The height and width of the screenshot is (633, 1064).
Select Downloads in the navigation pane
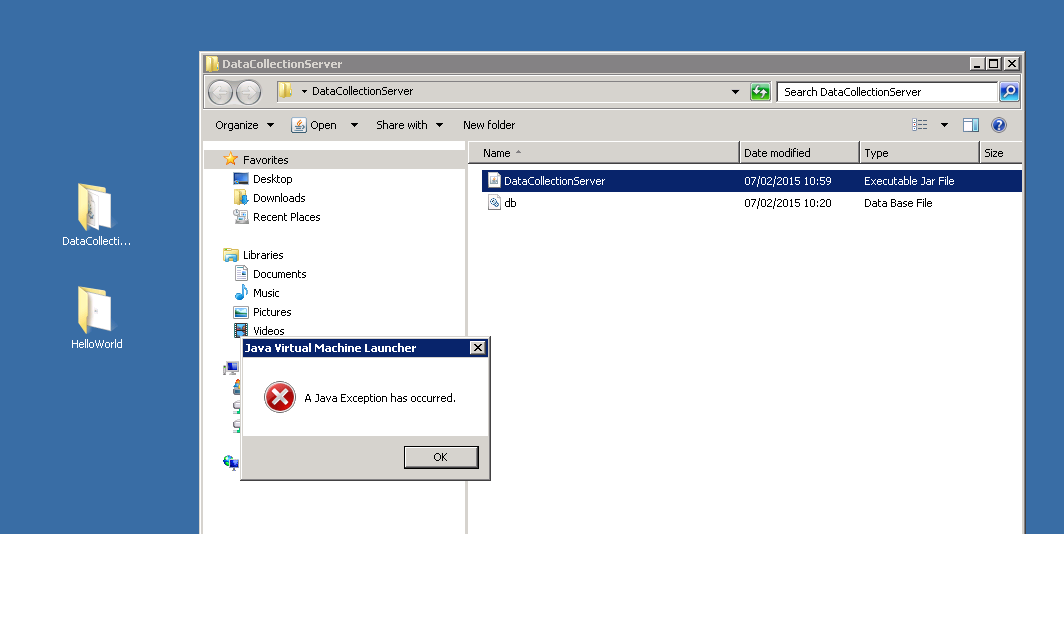[x=279, y=198]
